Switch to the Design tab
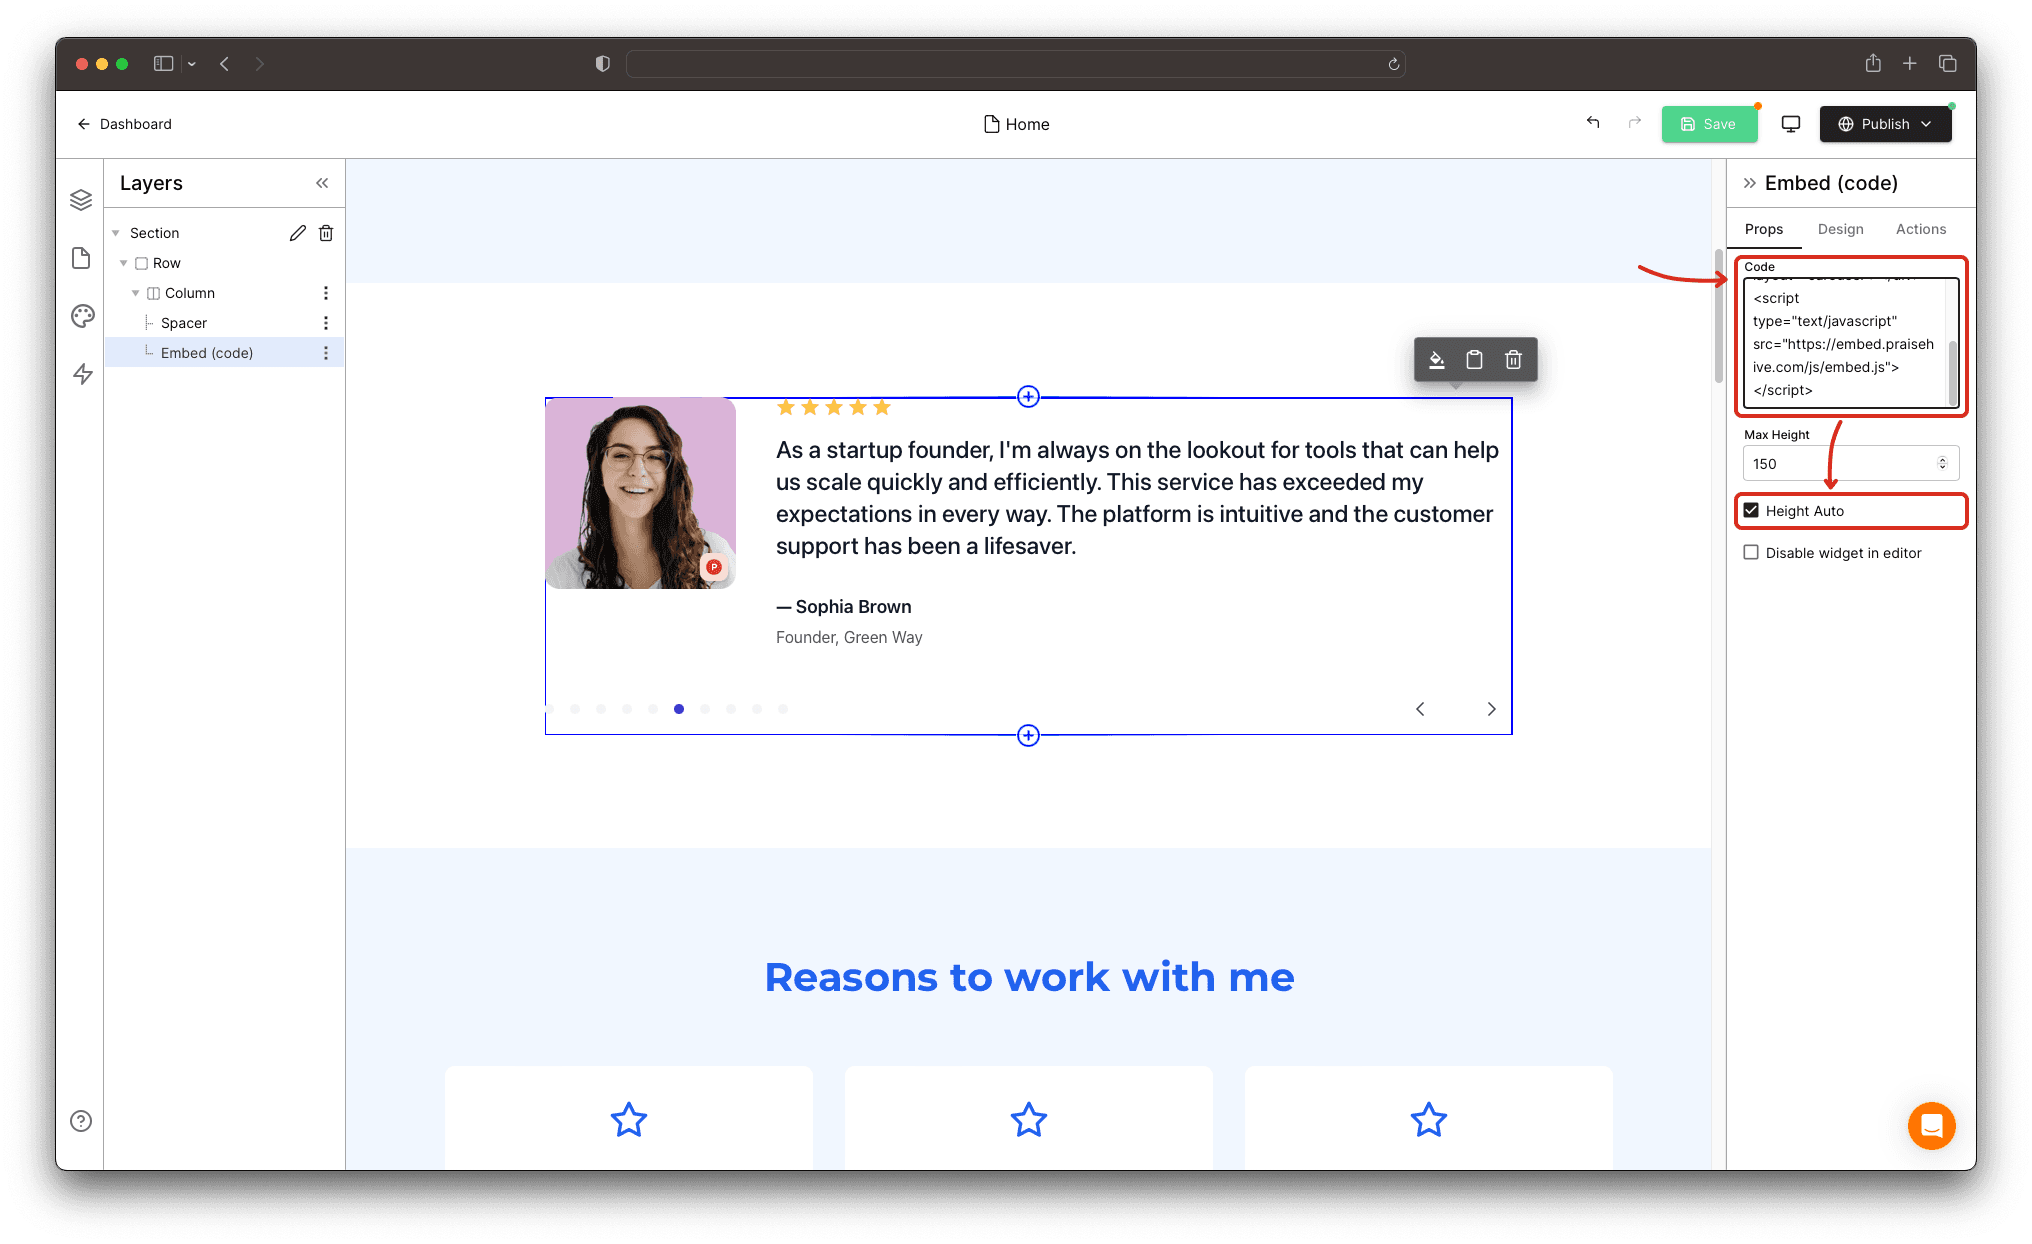The image size is (2032, 1244). point(1840,229)
